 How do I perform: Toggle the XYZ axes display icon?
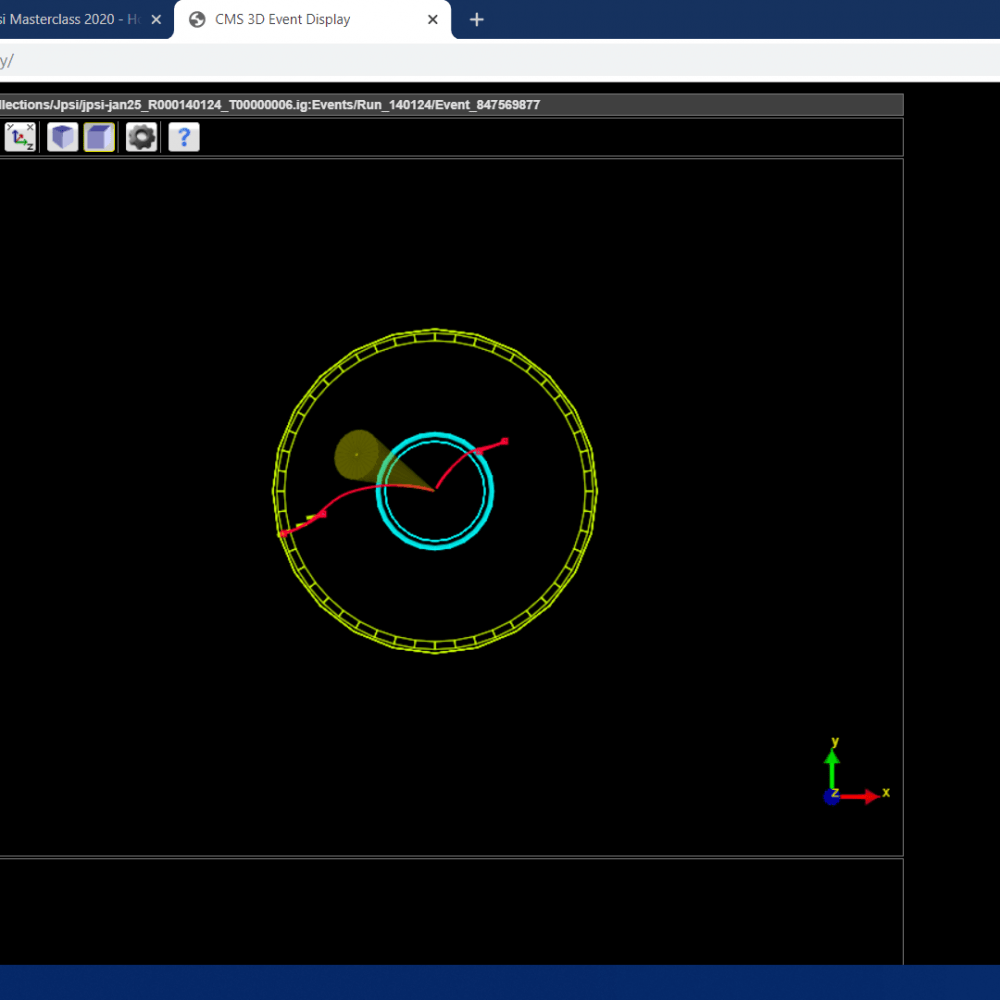(x=20, y=137)
